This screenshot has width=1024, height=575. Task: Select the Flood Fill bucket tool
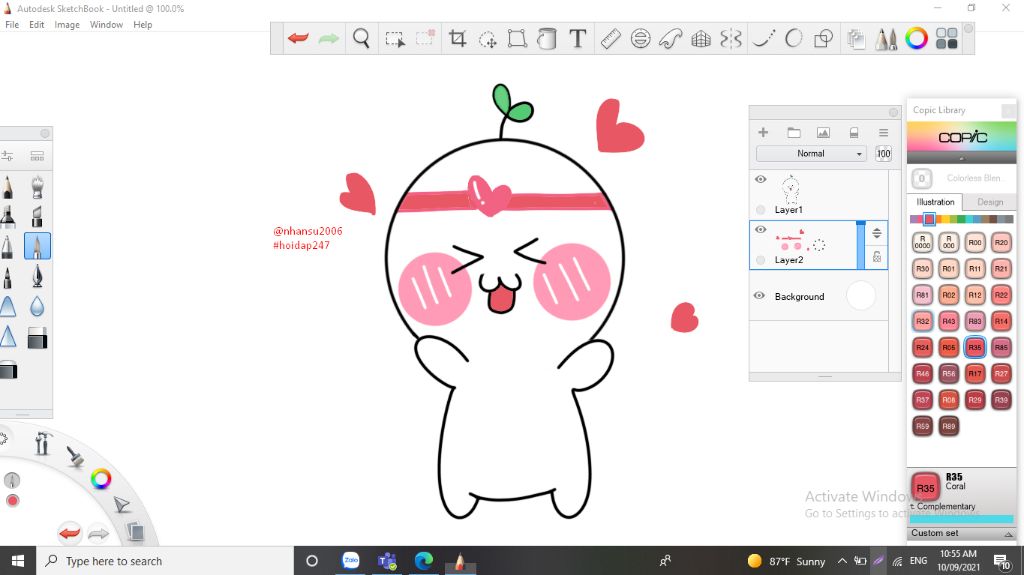[547, 39]
